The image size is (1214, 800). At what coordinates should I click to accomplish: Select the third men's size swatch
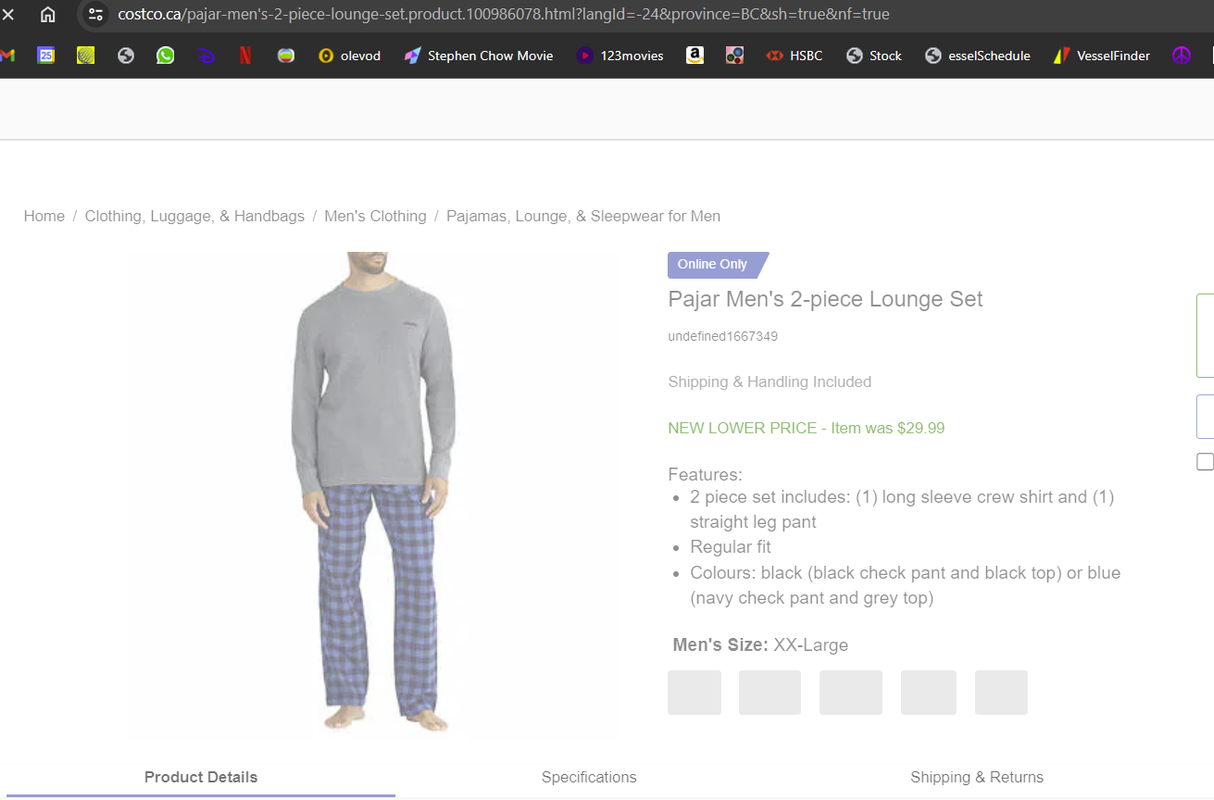(x=851, y=692)
